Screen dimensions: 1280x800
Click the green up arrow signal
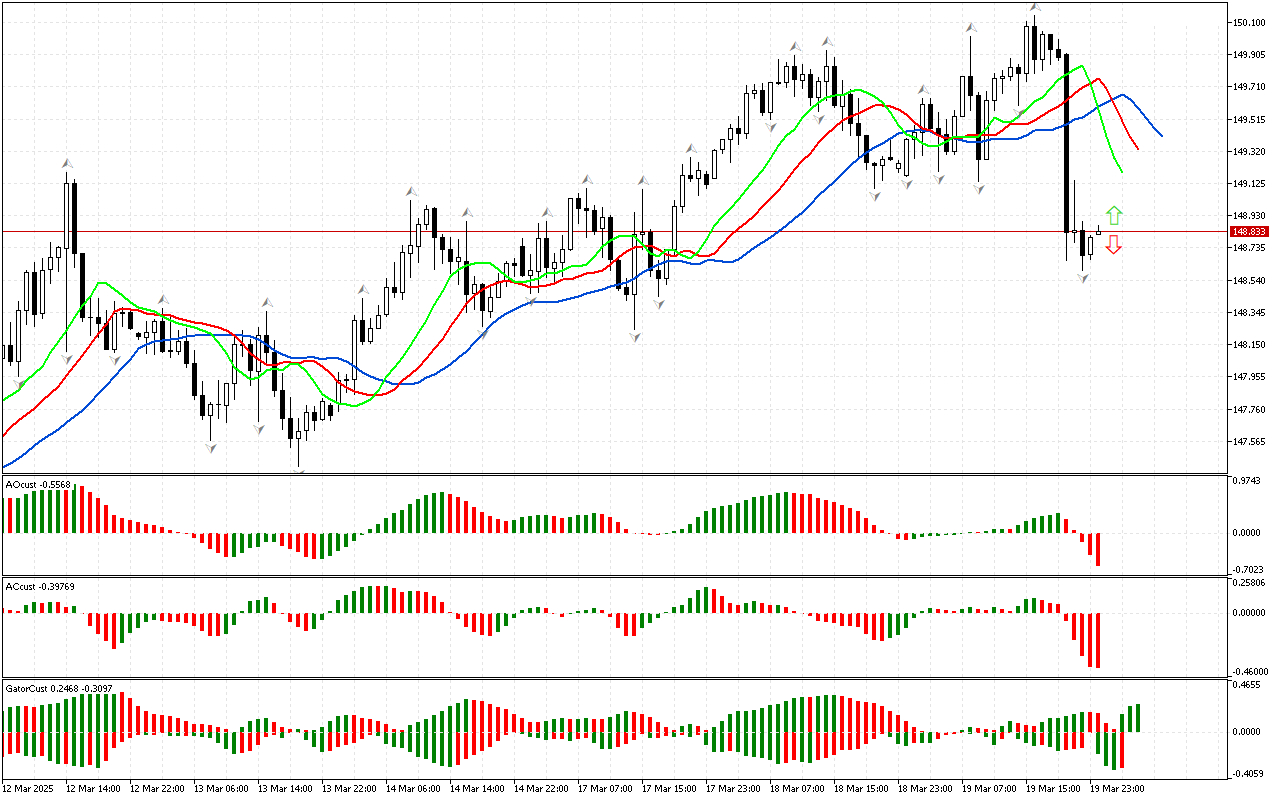pyautogui.click(x=1114, y=215)
